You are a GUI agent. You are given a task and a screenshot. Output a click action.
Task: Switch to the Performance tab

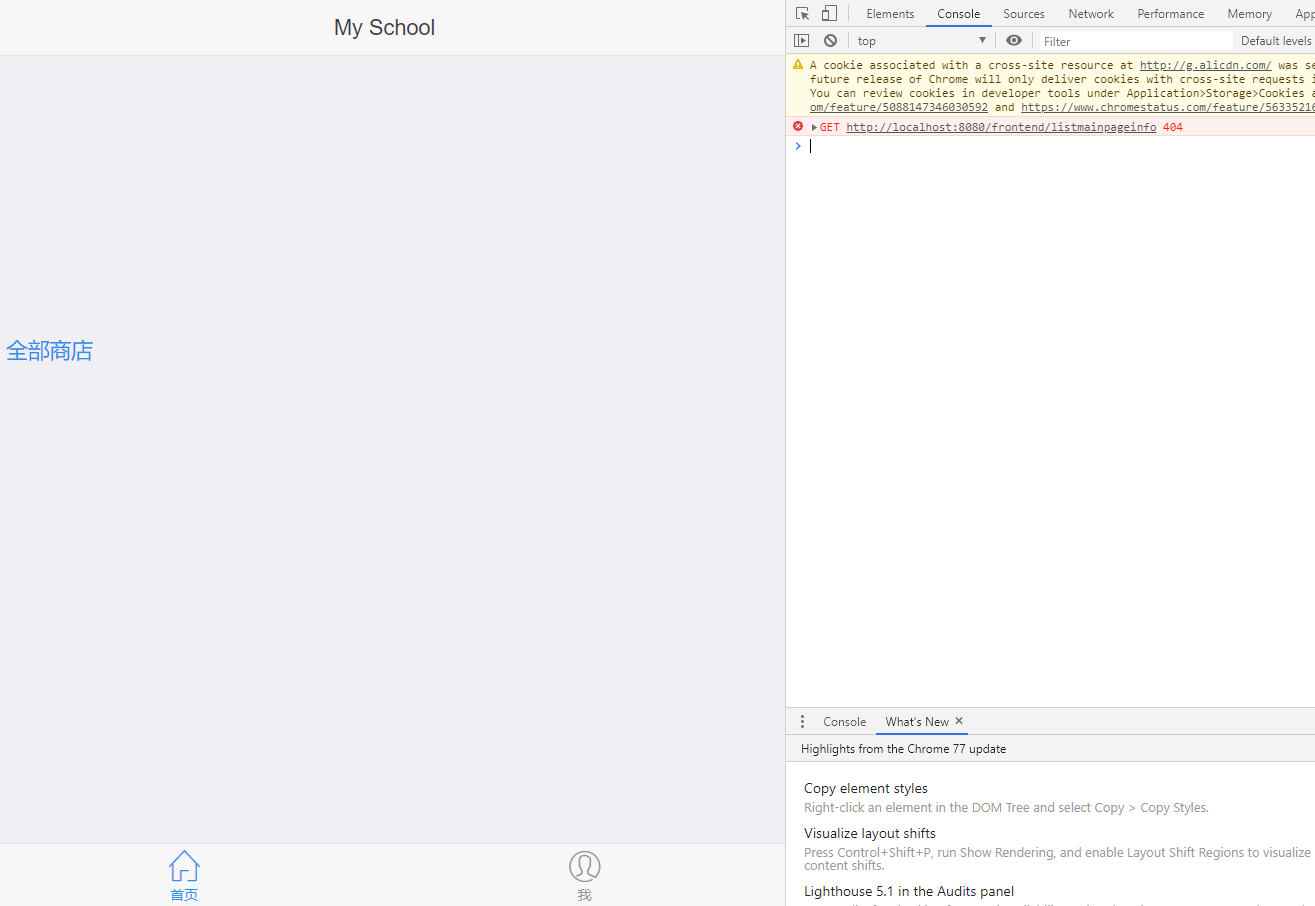coord(1171,14)
